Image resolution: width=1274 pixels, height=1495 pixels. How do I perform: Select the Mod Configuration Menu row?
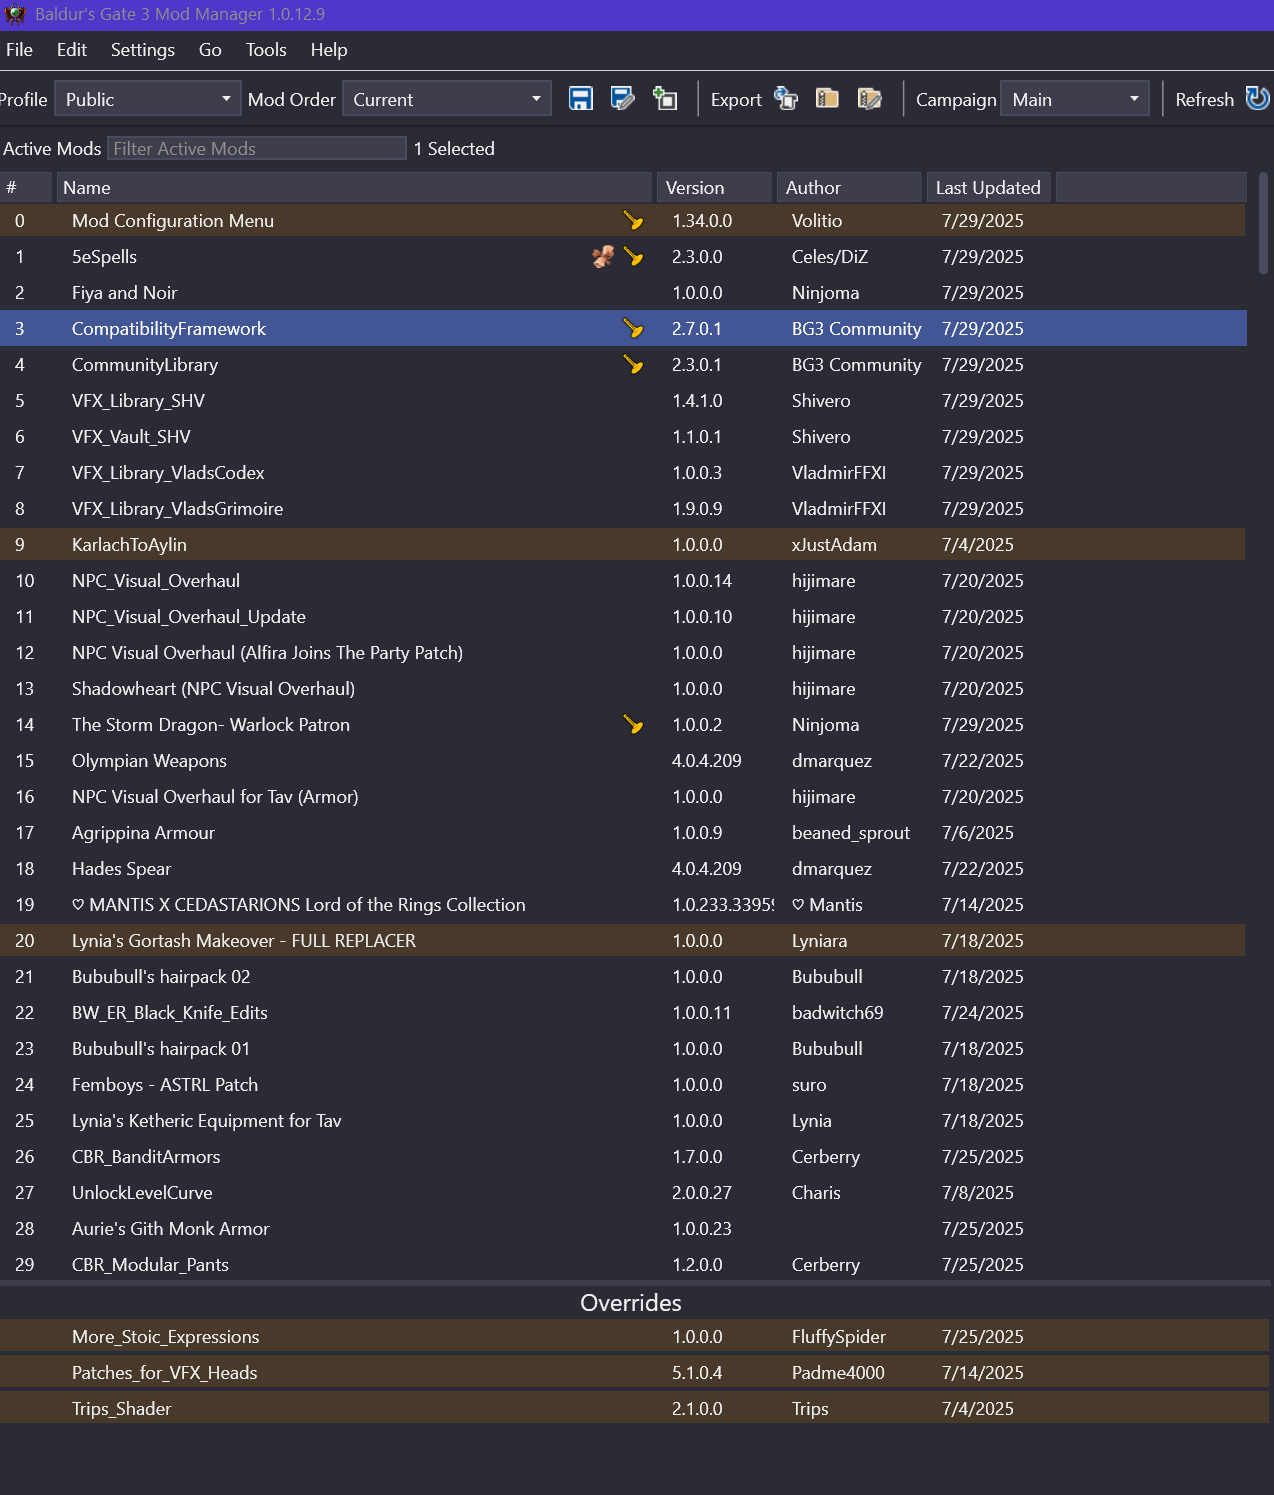623,220
